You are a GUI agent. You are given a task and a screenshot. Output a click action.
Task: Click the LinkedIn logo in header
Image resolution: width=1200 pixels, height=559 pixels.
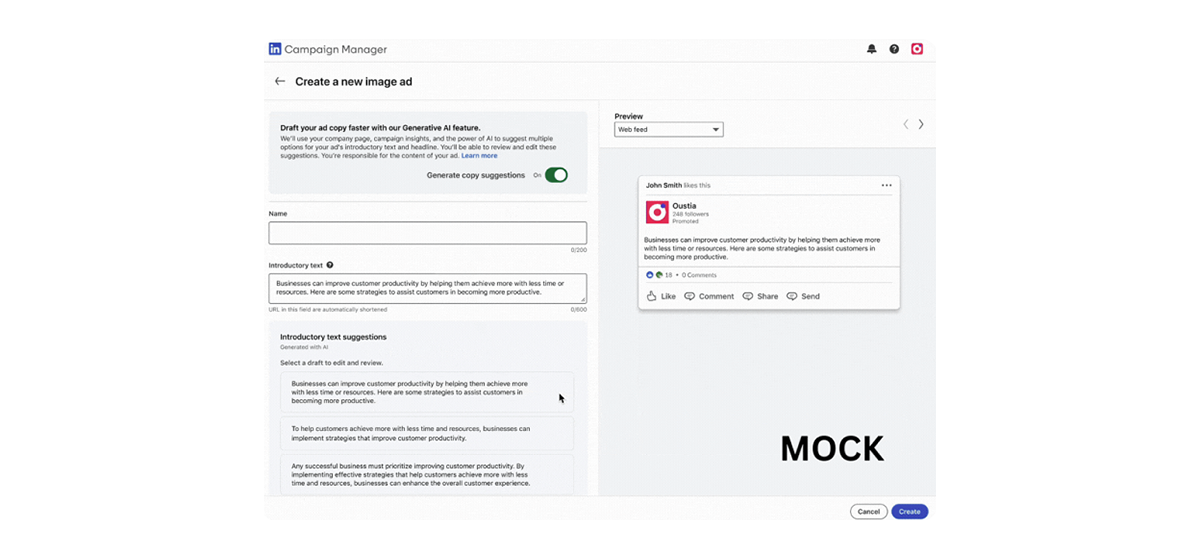click(x=275, y=49)
